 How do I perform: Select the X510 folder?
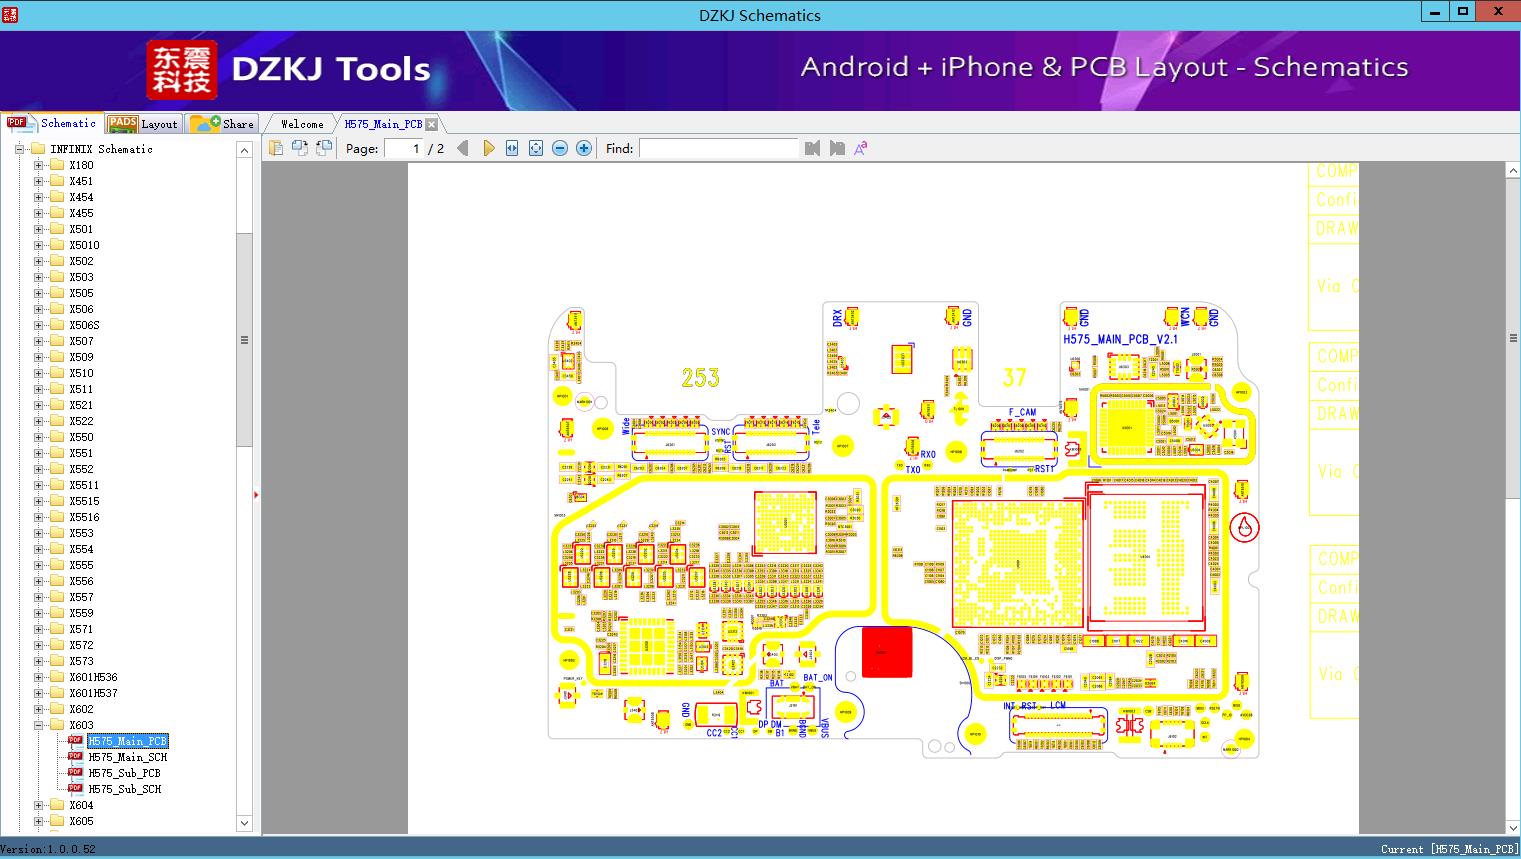coord(81,373)
